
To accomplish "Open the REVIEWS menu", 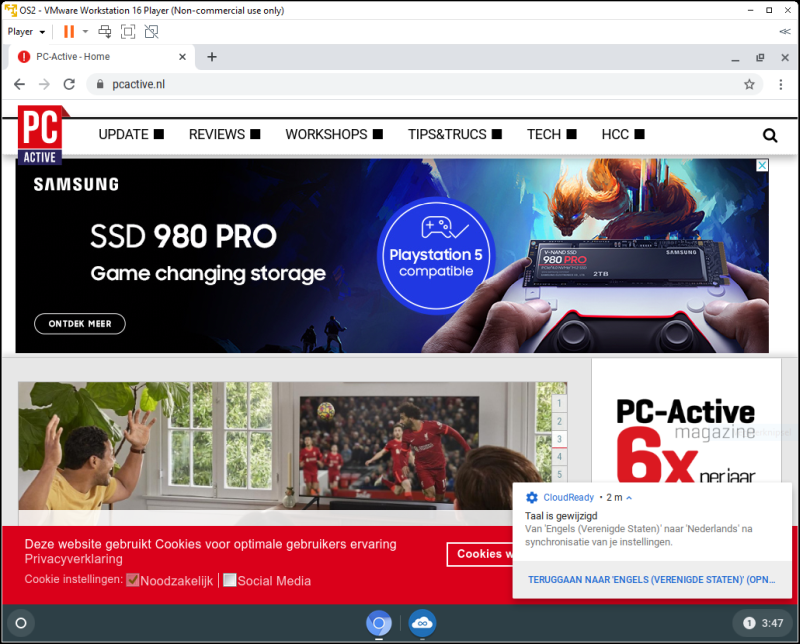I will pos(224,134).
